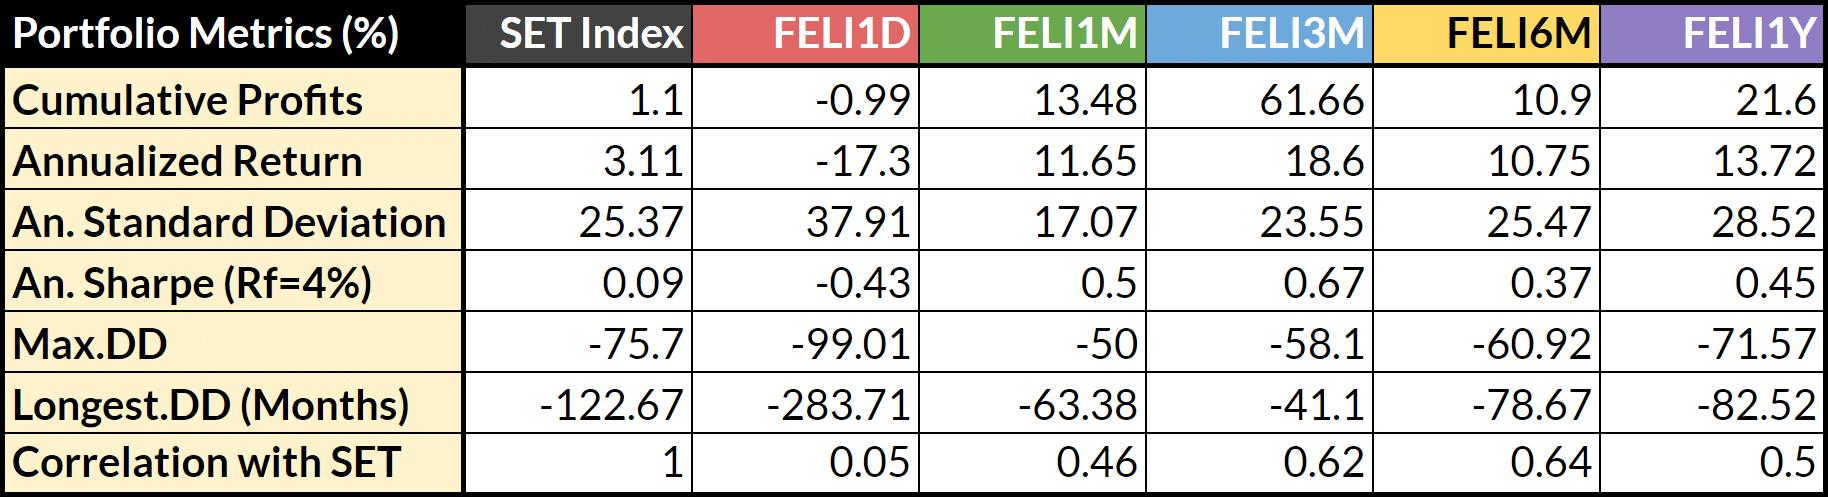Click the Annualized Return row label

click(x=232, y=161)
